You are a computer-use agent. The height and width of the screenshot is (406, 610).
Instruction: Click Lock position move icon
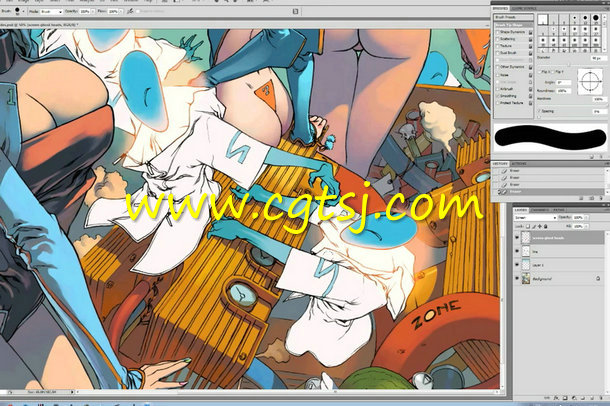pos(540,226)
